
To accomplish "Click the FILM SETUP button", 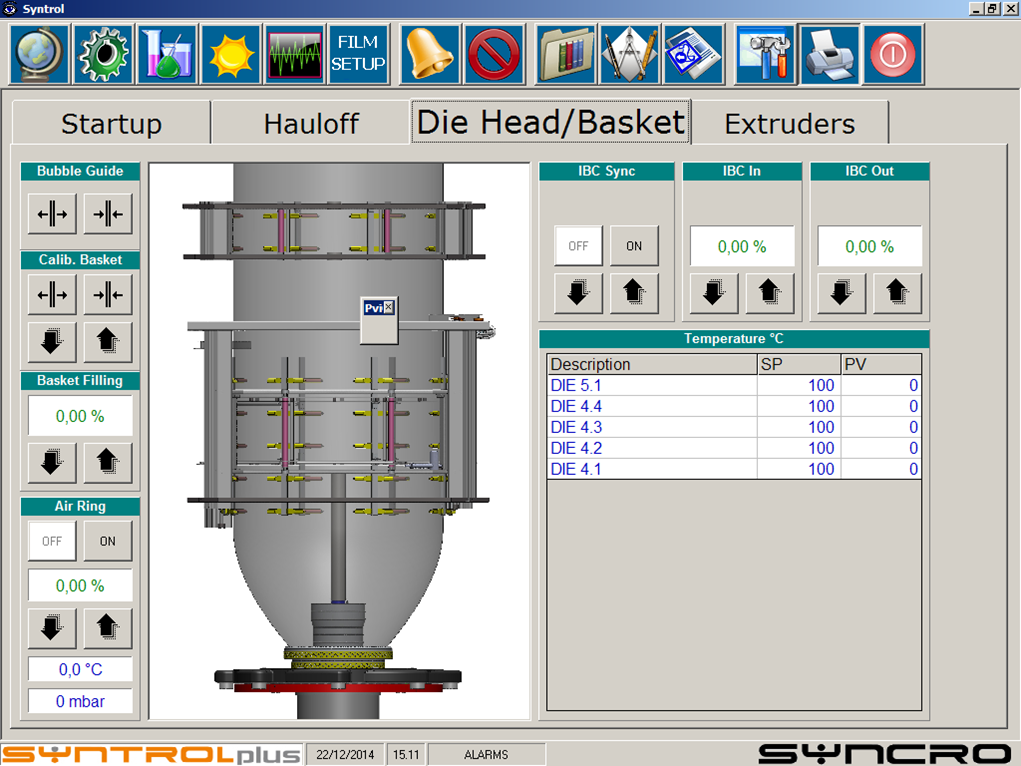I will [358, 54].
